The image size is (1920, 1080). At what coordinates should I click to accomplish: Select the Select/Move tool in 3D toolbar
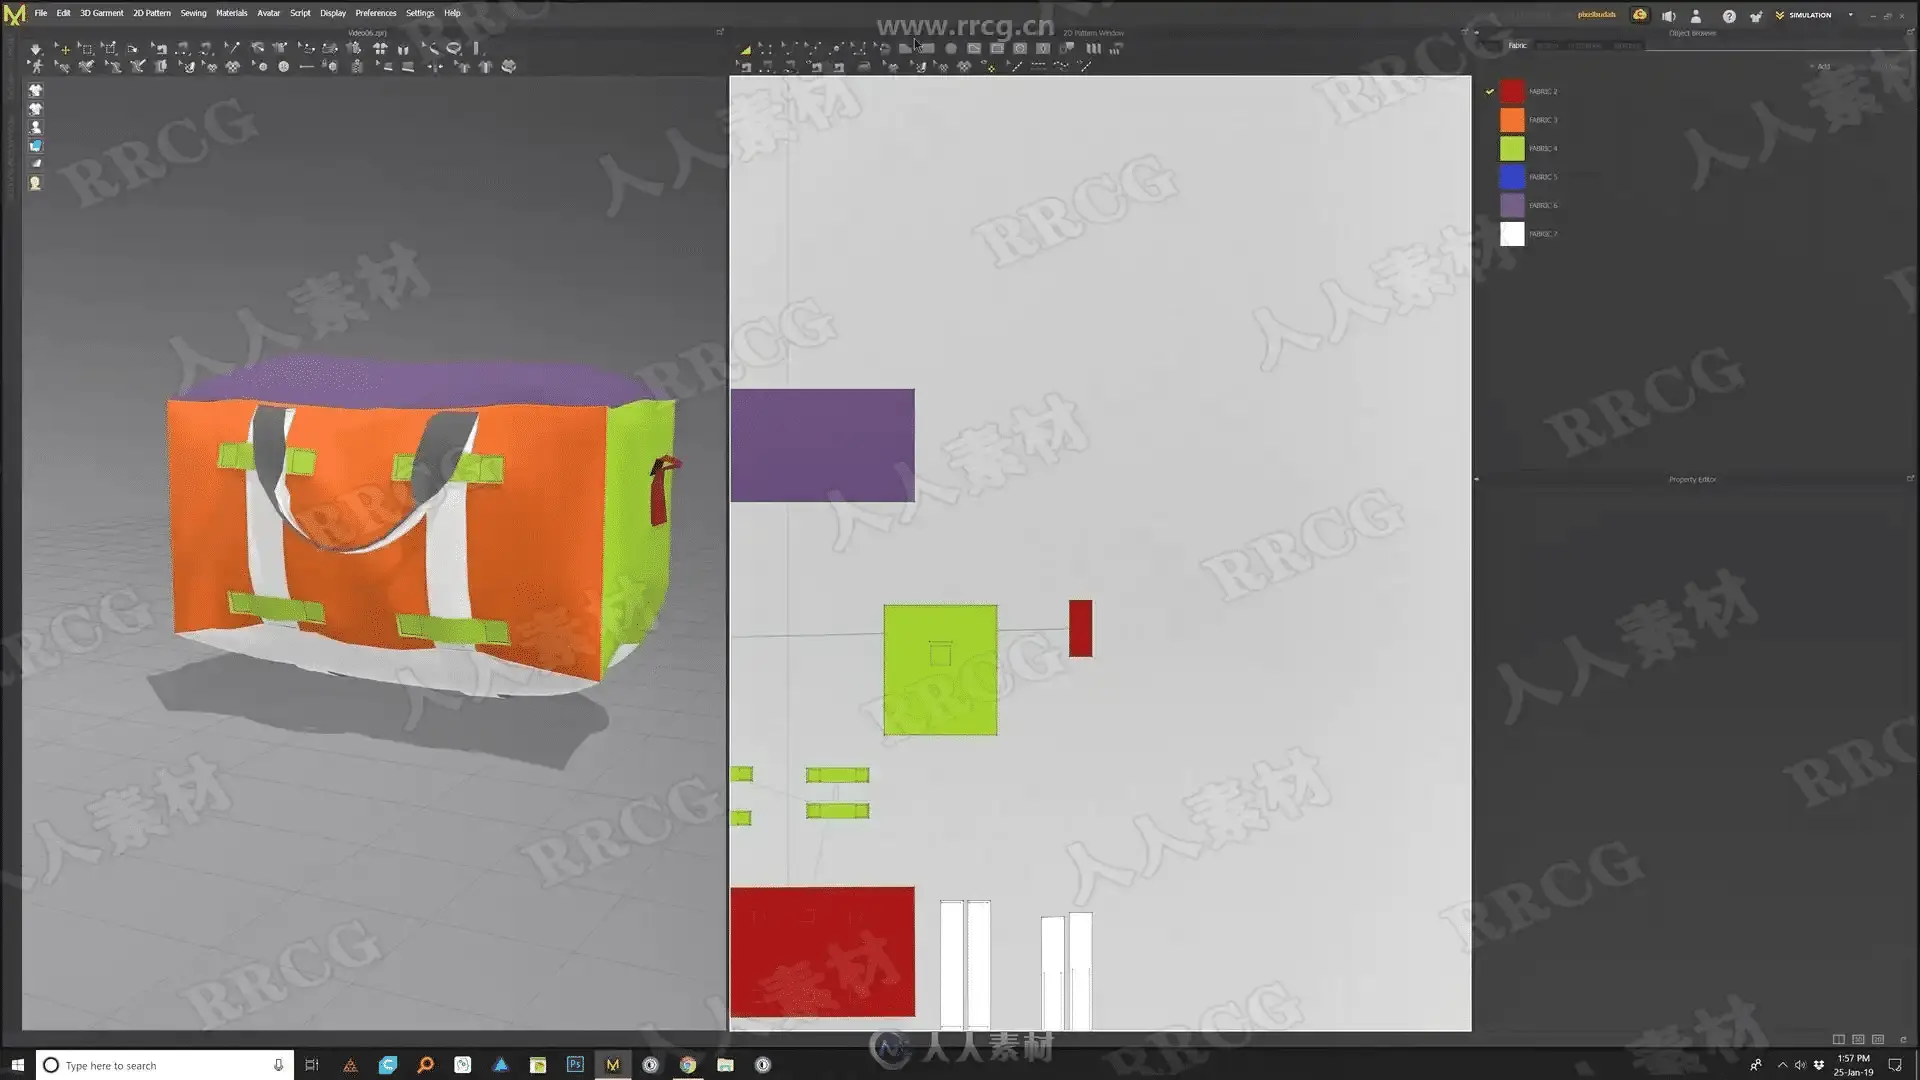pyautogui.click(x=62, y=48)
